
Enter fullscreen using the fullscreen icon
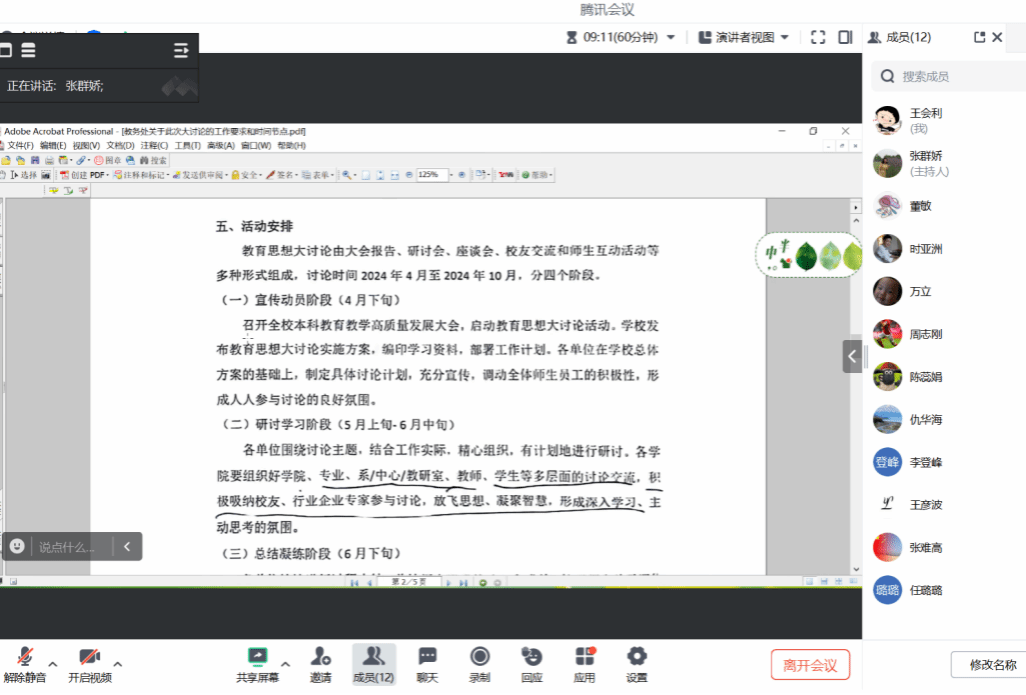pyautogui.click(x=818, y=37)
